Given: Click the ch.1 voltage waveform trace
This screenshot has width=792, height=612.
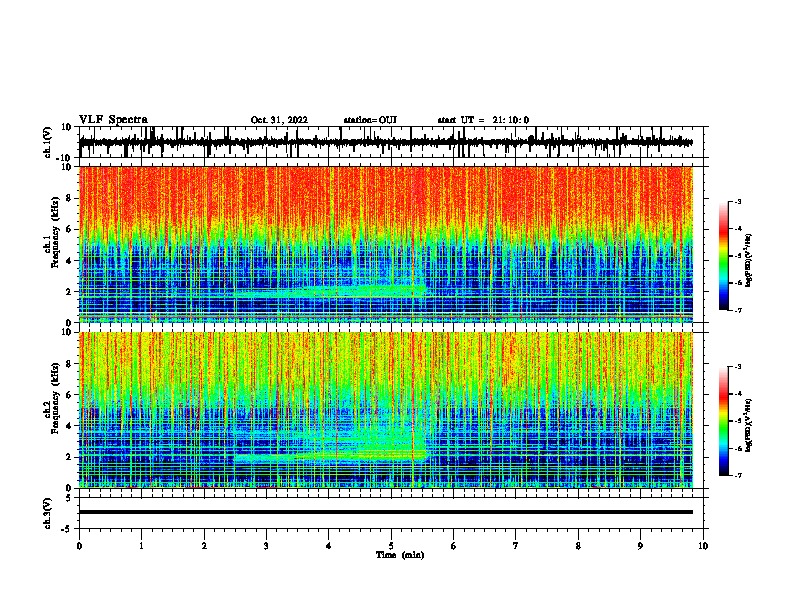Looking at the screenshot, I should point(385,143).
